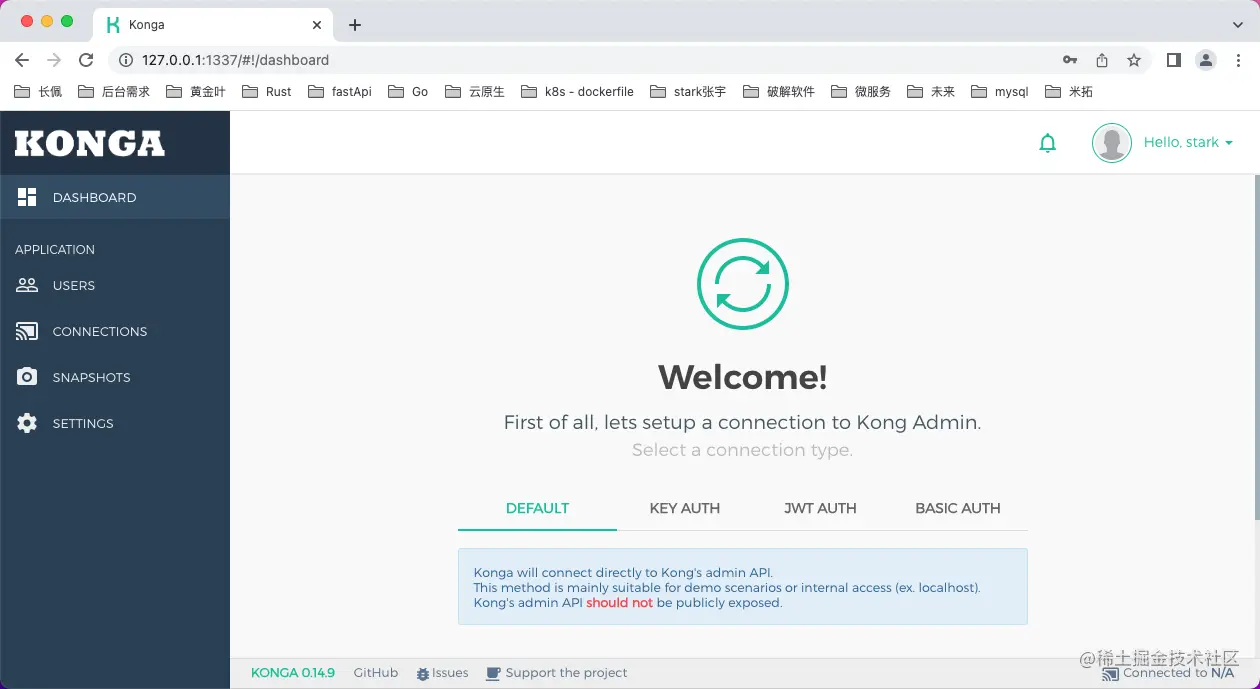This screenshot has height=689, width=1260.
Task: Open the 未来 bookmark folder
Action: 930,91
